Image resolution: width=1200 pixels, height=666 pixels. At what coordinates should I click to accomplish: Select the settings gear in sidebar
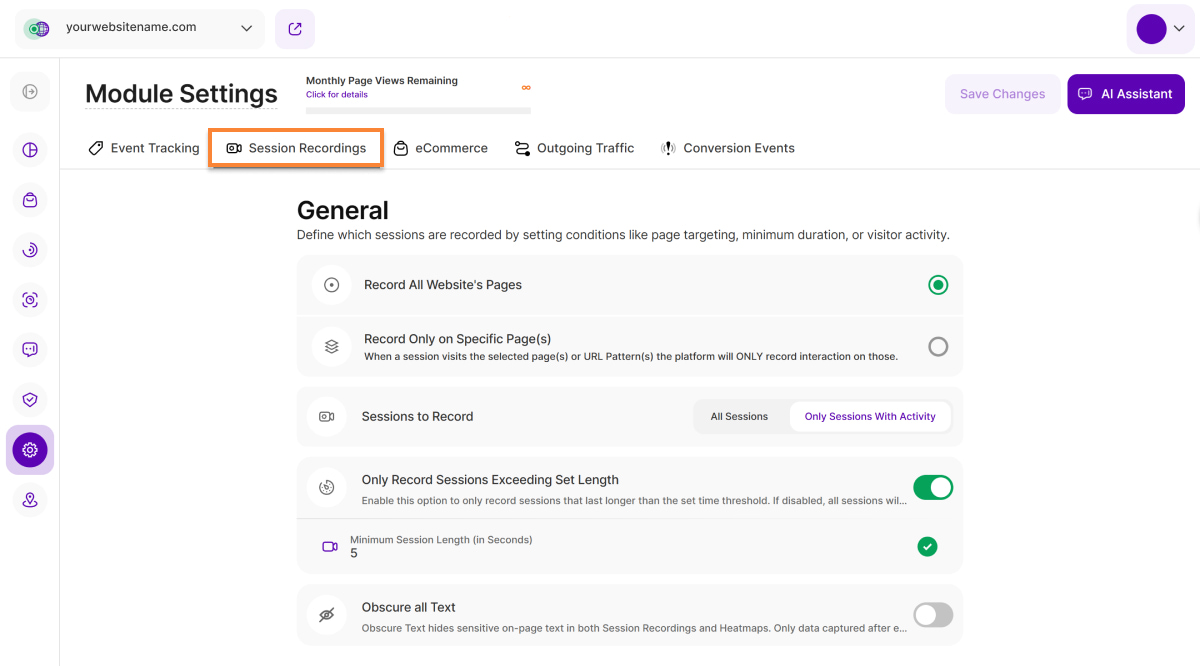tap(30, 450)
